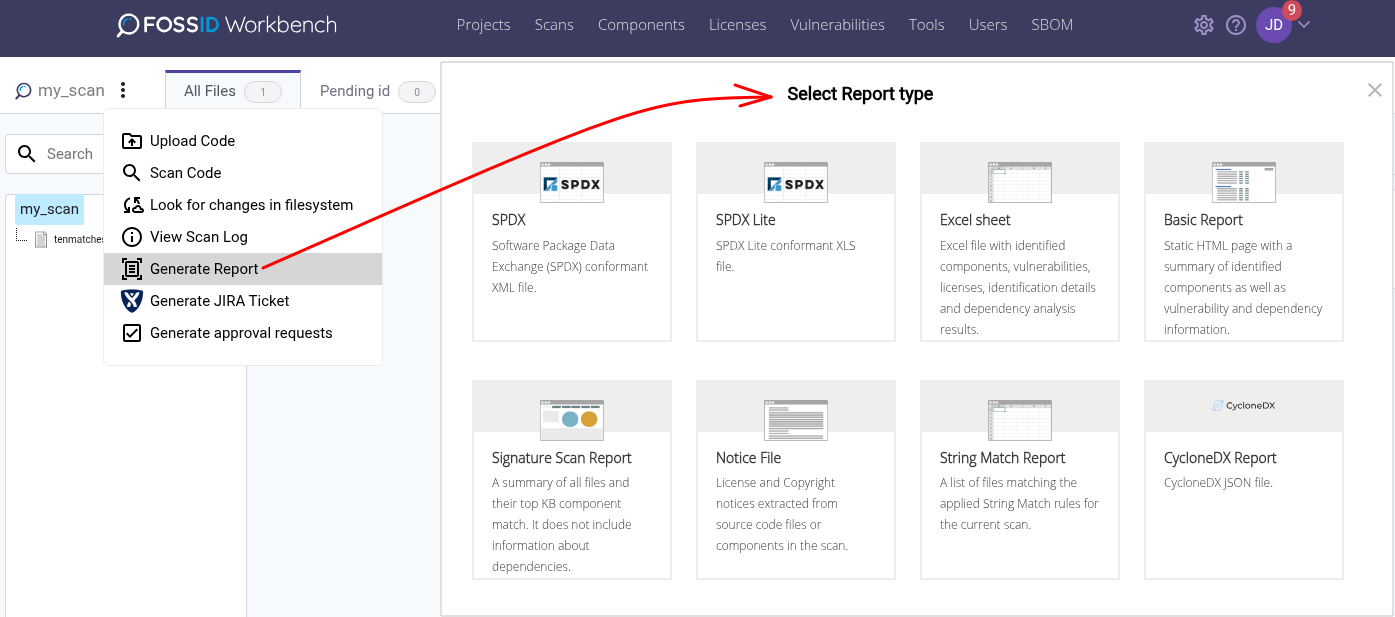Open the Components menu
The image size is (1395, 617).
641,25
